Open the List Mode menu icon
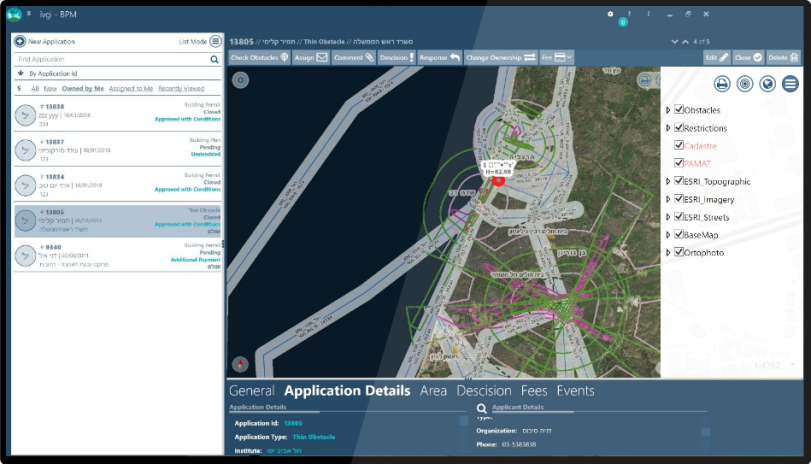This screenshot has height=464, width=811. (x=215, y=42)
